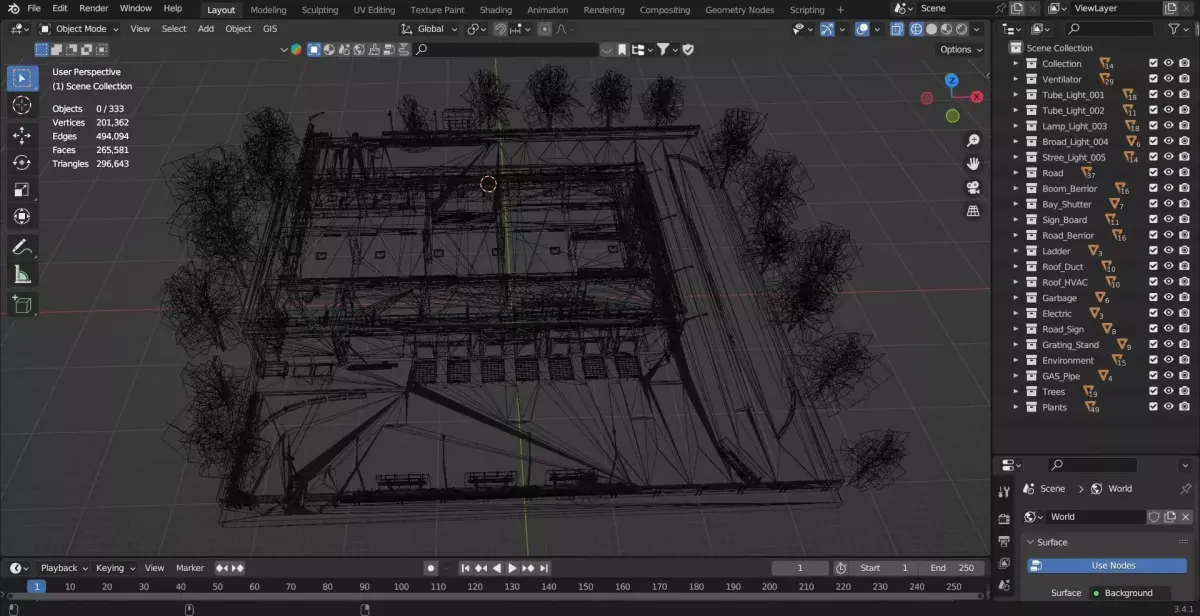The image size is (1200, 616).
Task: Activate the Cursor tool
Action: click(22, 105)
